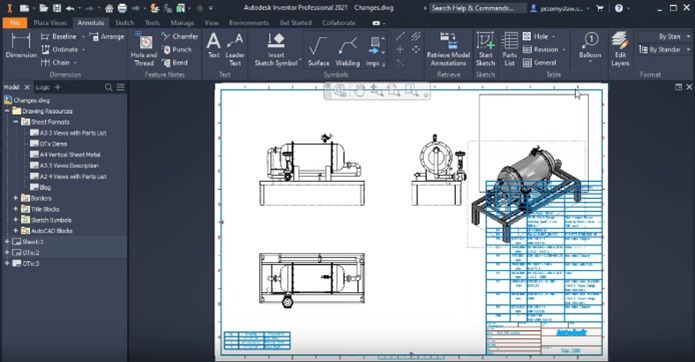Select the Dimension tool
Image resolution: width=695 pixels, height=362 pixels.
click(21, 46)
